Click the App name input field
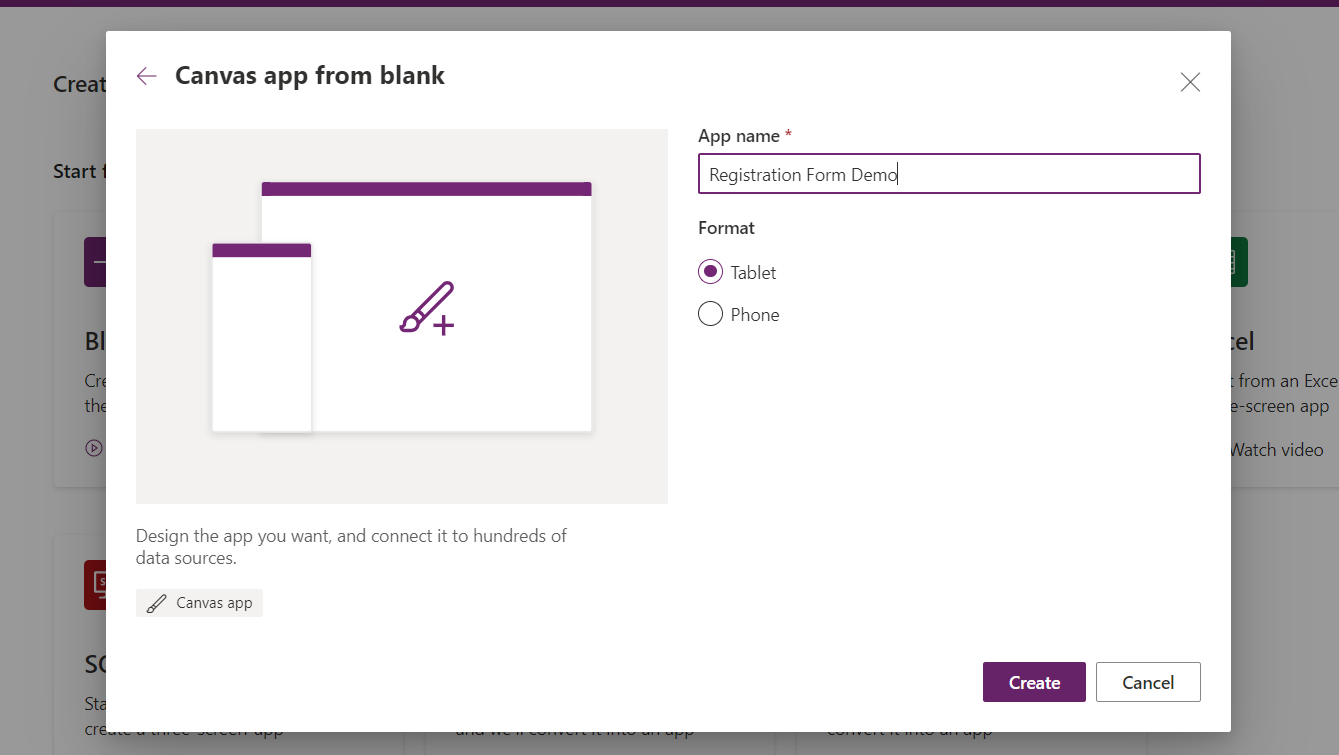The image size is (1339, 755). click(949, 174)
